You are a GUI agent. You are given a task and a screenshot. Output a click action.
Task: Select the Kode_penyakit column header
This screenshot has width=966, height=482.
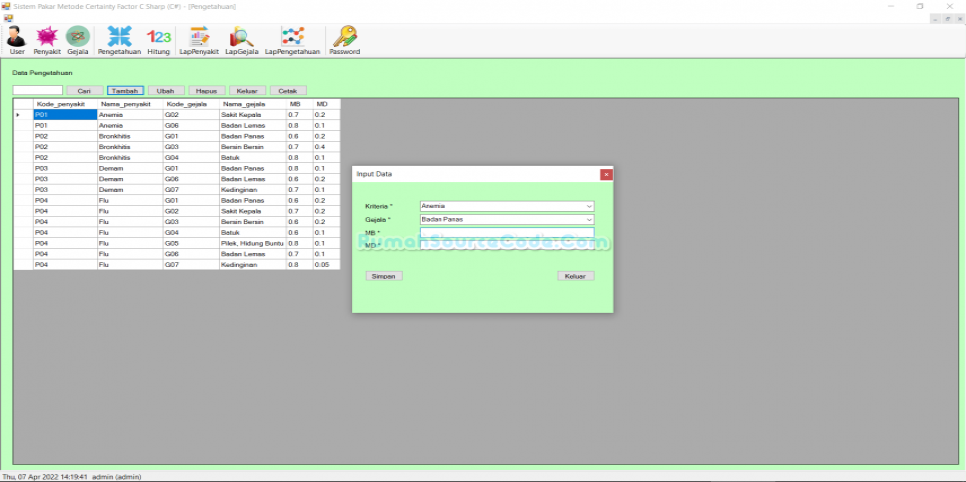[60, 103]
